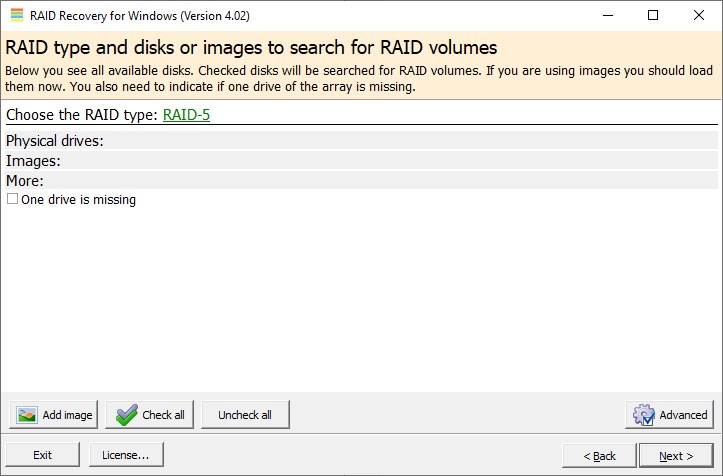
Task: Click the Exit button
Action: click(x=42, y=455)
